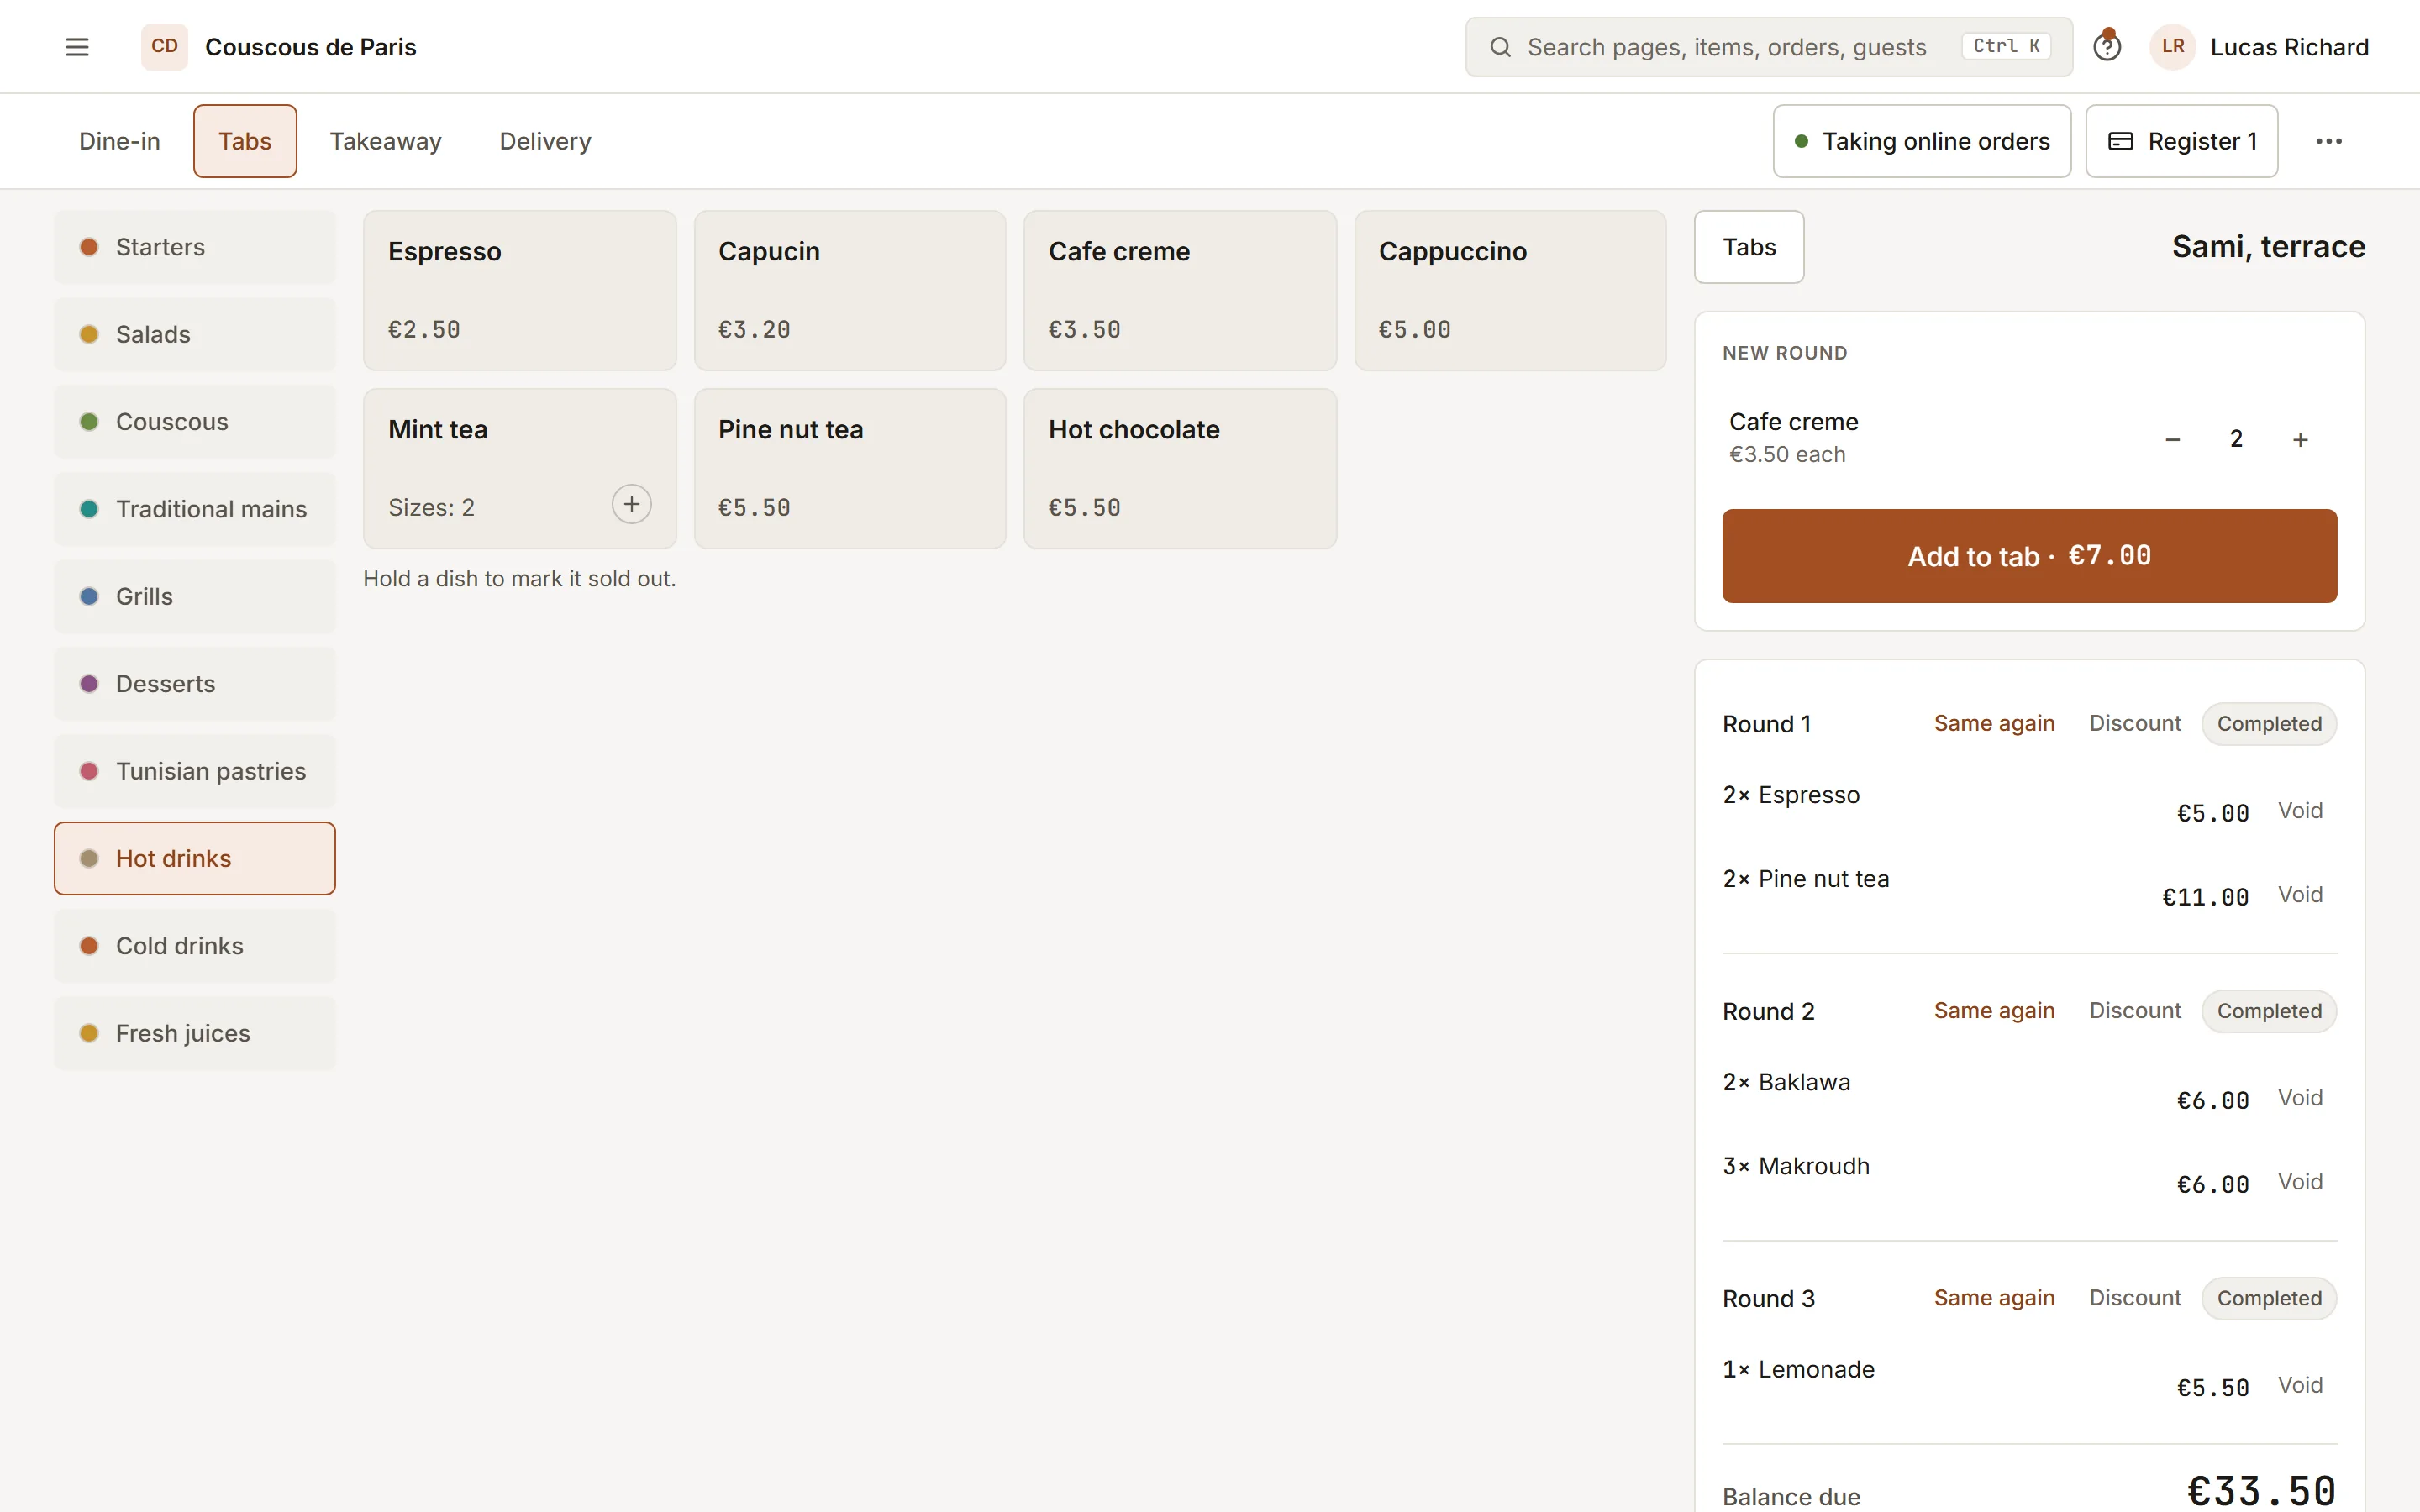
Task: Click the CD restaurant logo badge
Action: pyautogui.click(x=164, y=47)
